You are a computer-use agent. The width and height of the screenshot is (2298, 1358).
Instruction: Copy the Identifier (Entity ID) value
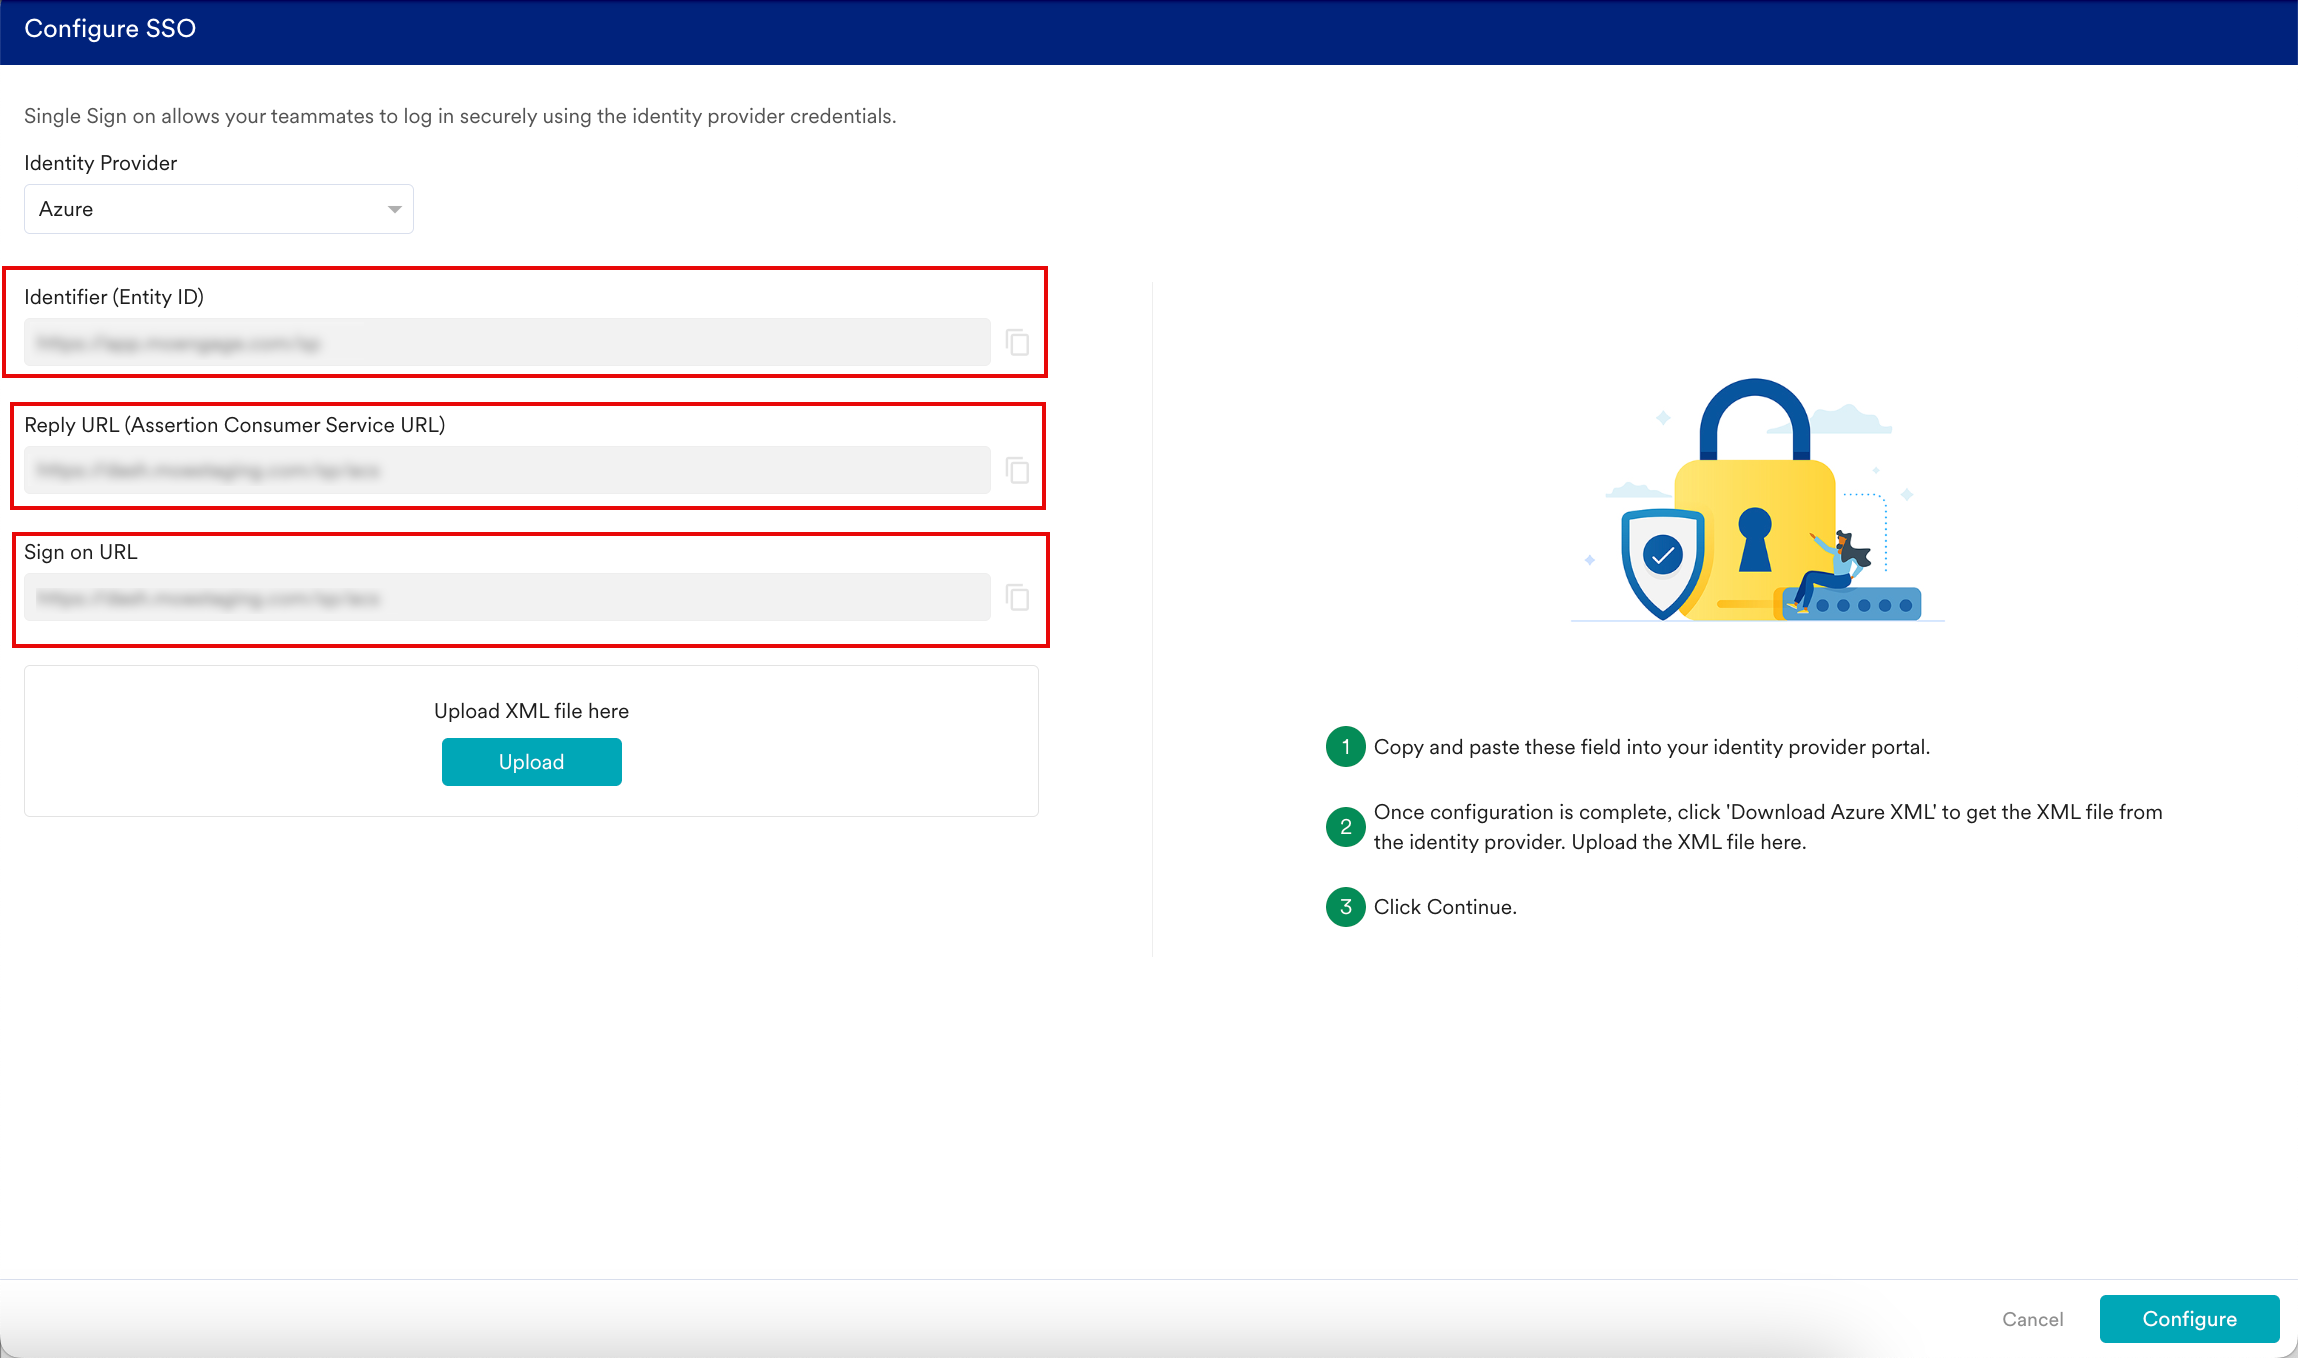point(1017,343)
